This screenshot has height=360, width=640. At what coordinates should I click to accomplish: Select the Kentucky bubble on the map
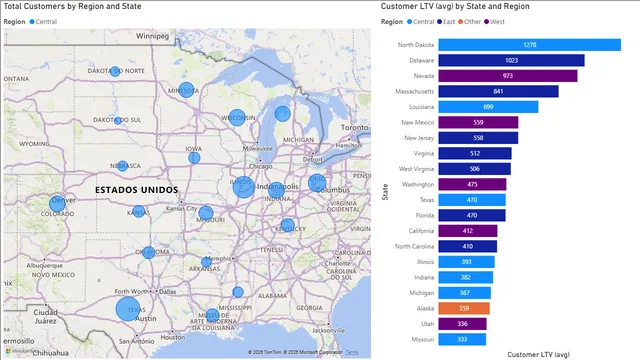[288, 225]
